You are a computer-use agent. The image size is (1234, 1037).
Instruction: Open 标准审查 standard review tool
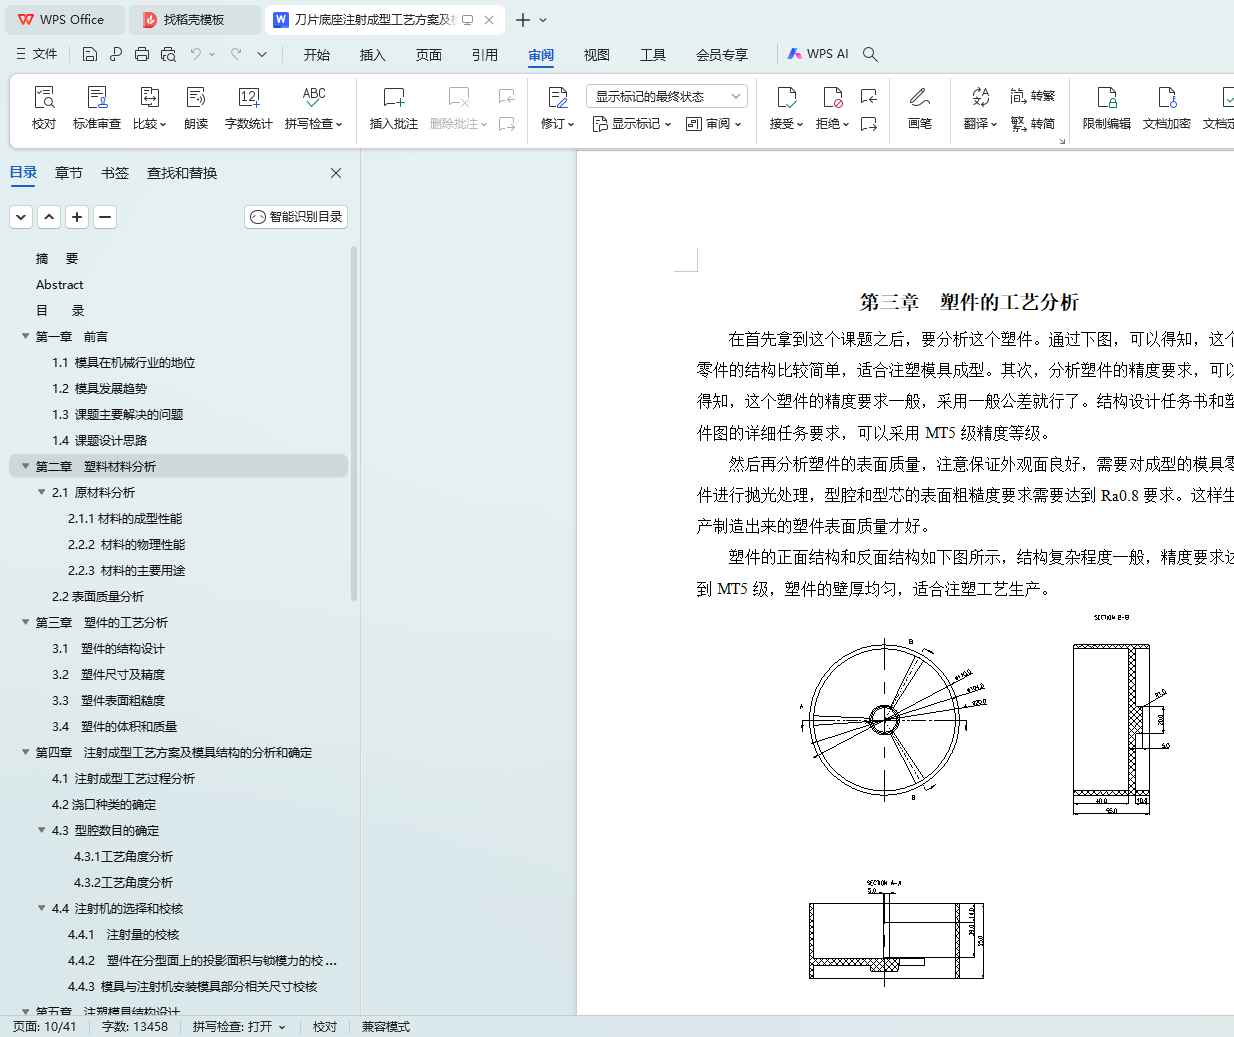[97, 107]
